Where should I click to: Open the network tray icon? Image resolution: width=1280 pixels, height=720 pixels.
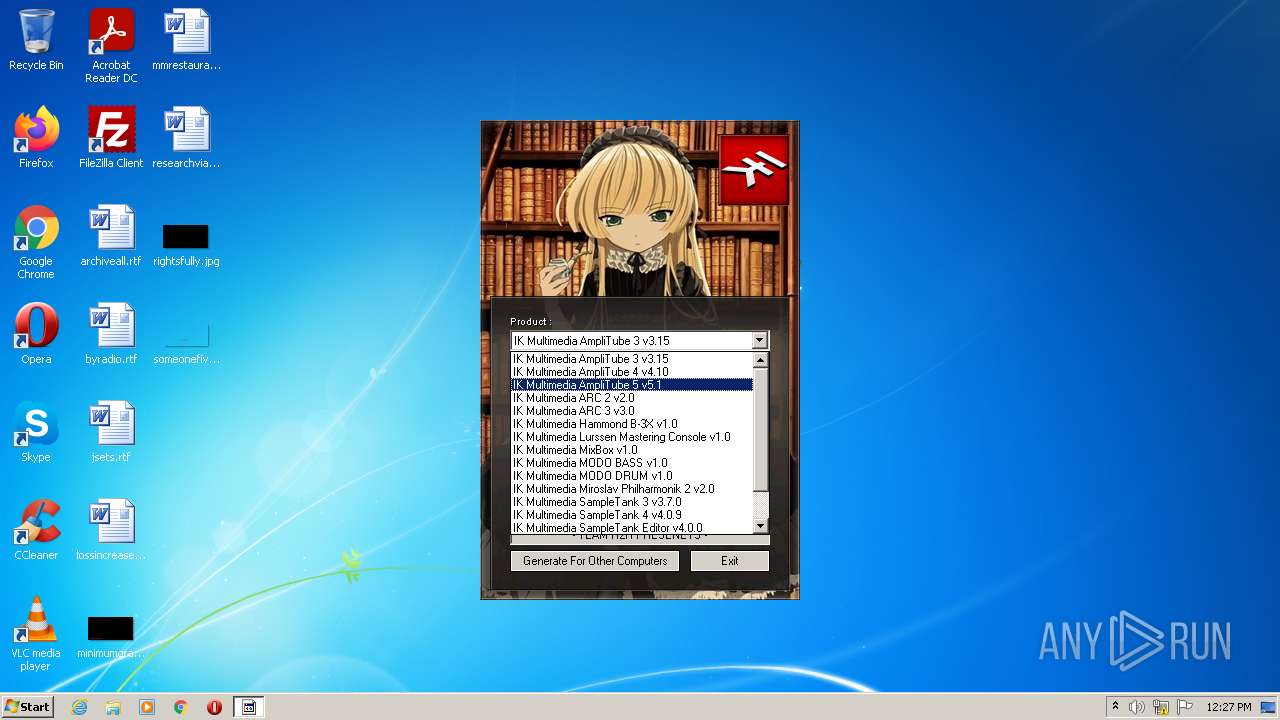pos(1161,707)
